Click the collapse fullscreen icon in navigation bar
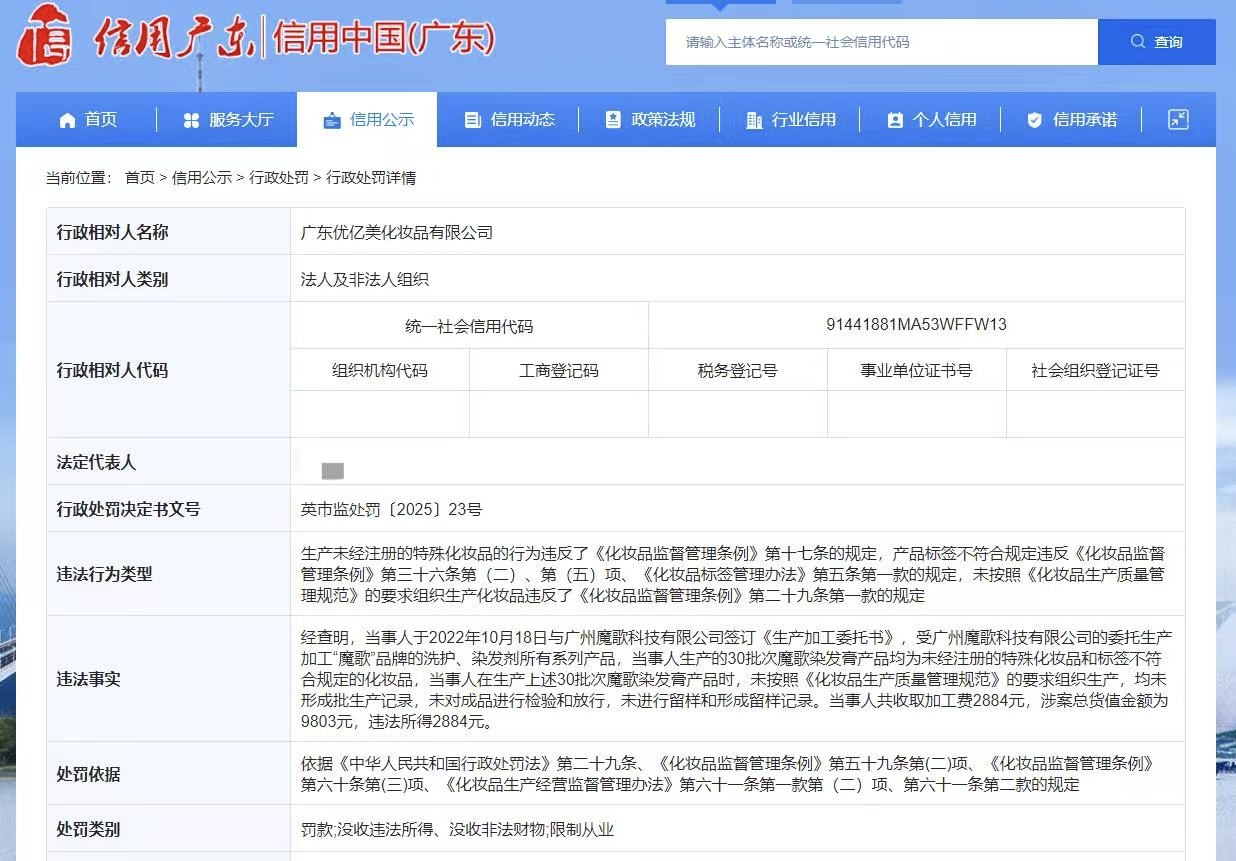The image size is (1236, 861). [x=1178, y=120]
